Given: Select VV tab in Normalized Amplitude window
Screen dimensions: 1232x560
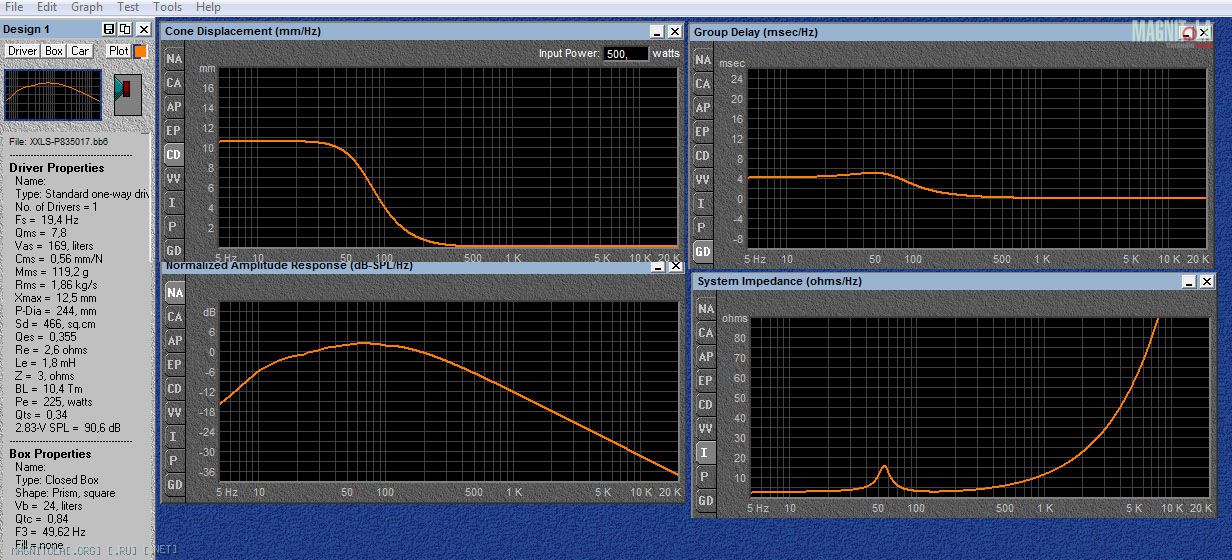Looking at the screenshot, I should 175,413.
